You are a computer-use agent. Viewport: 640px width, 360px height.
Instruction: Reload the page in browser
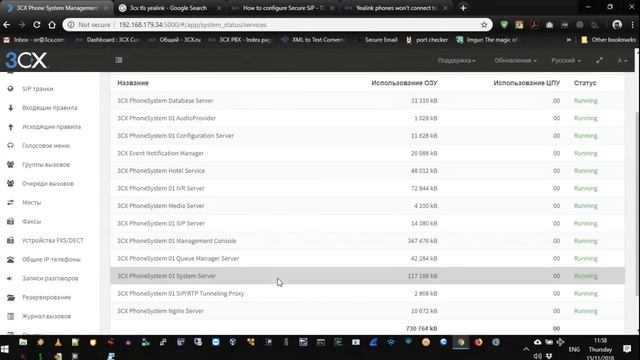(x=37, y=25)
